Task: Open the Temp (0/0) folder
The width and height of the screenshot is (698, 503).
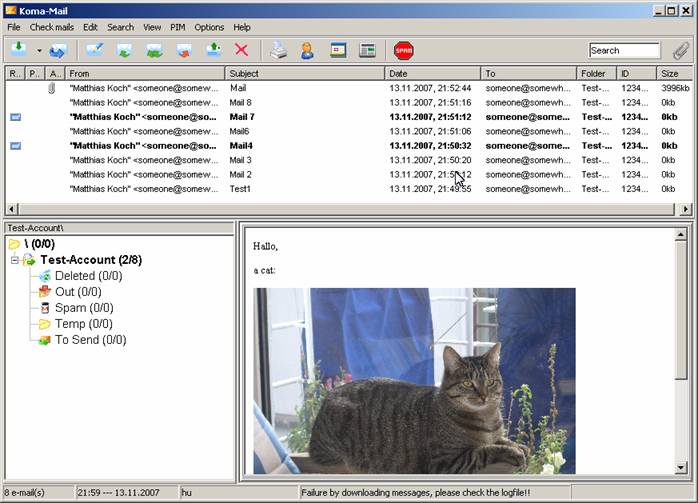Action: click(x=84, y=324)
